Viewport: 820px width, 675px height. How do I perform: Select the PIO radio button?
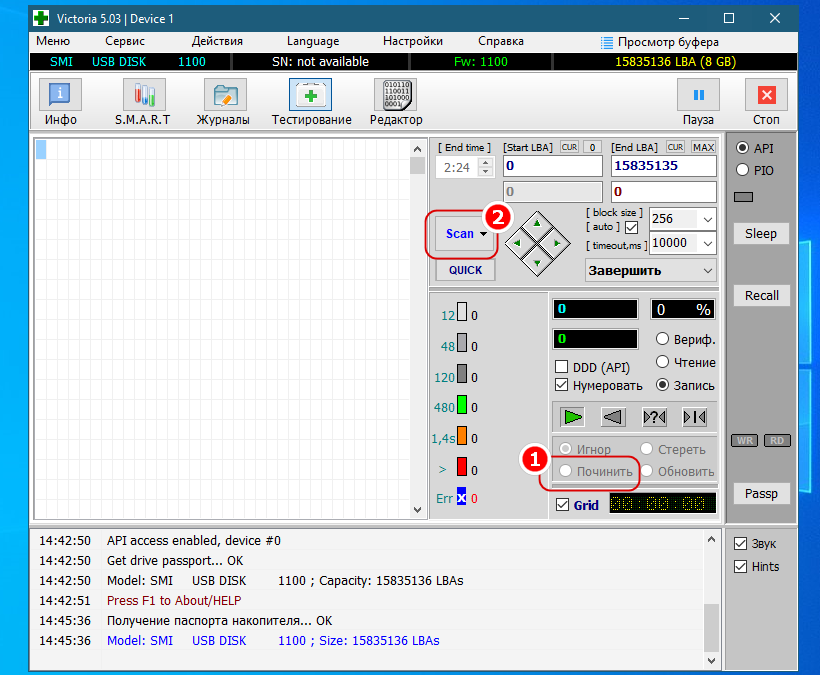click(743, 170)
